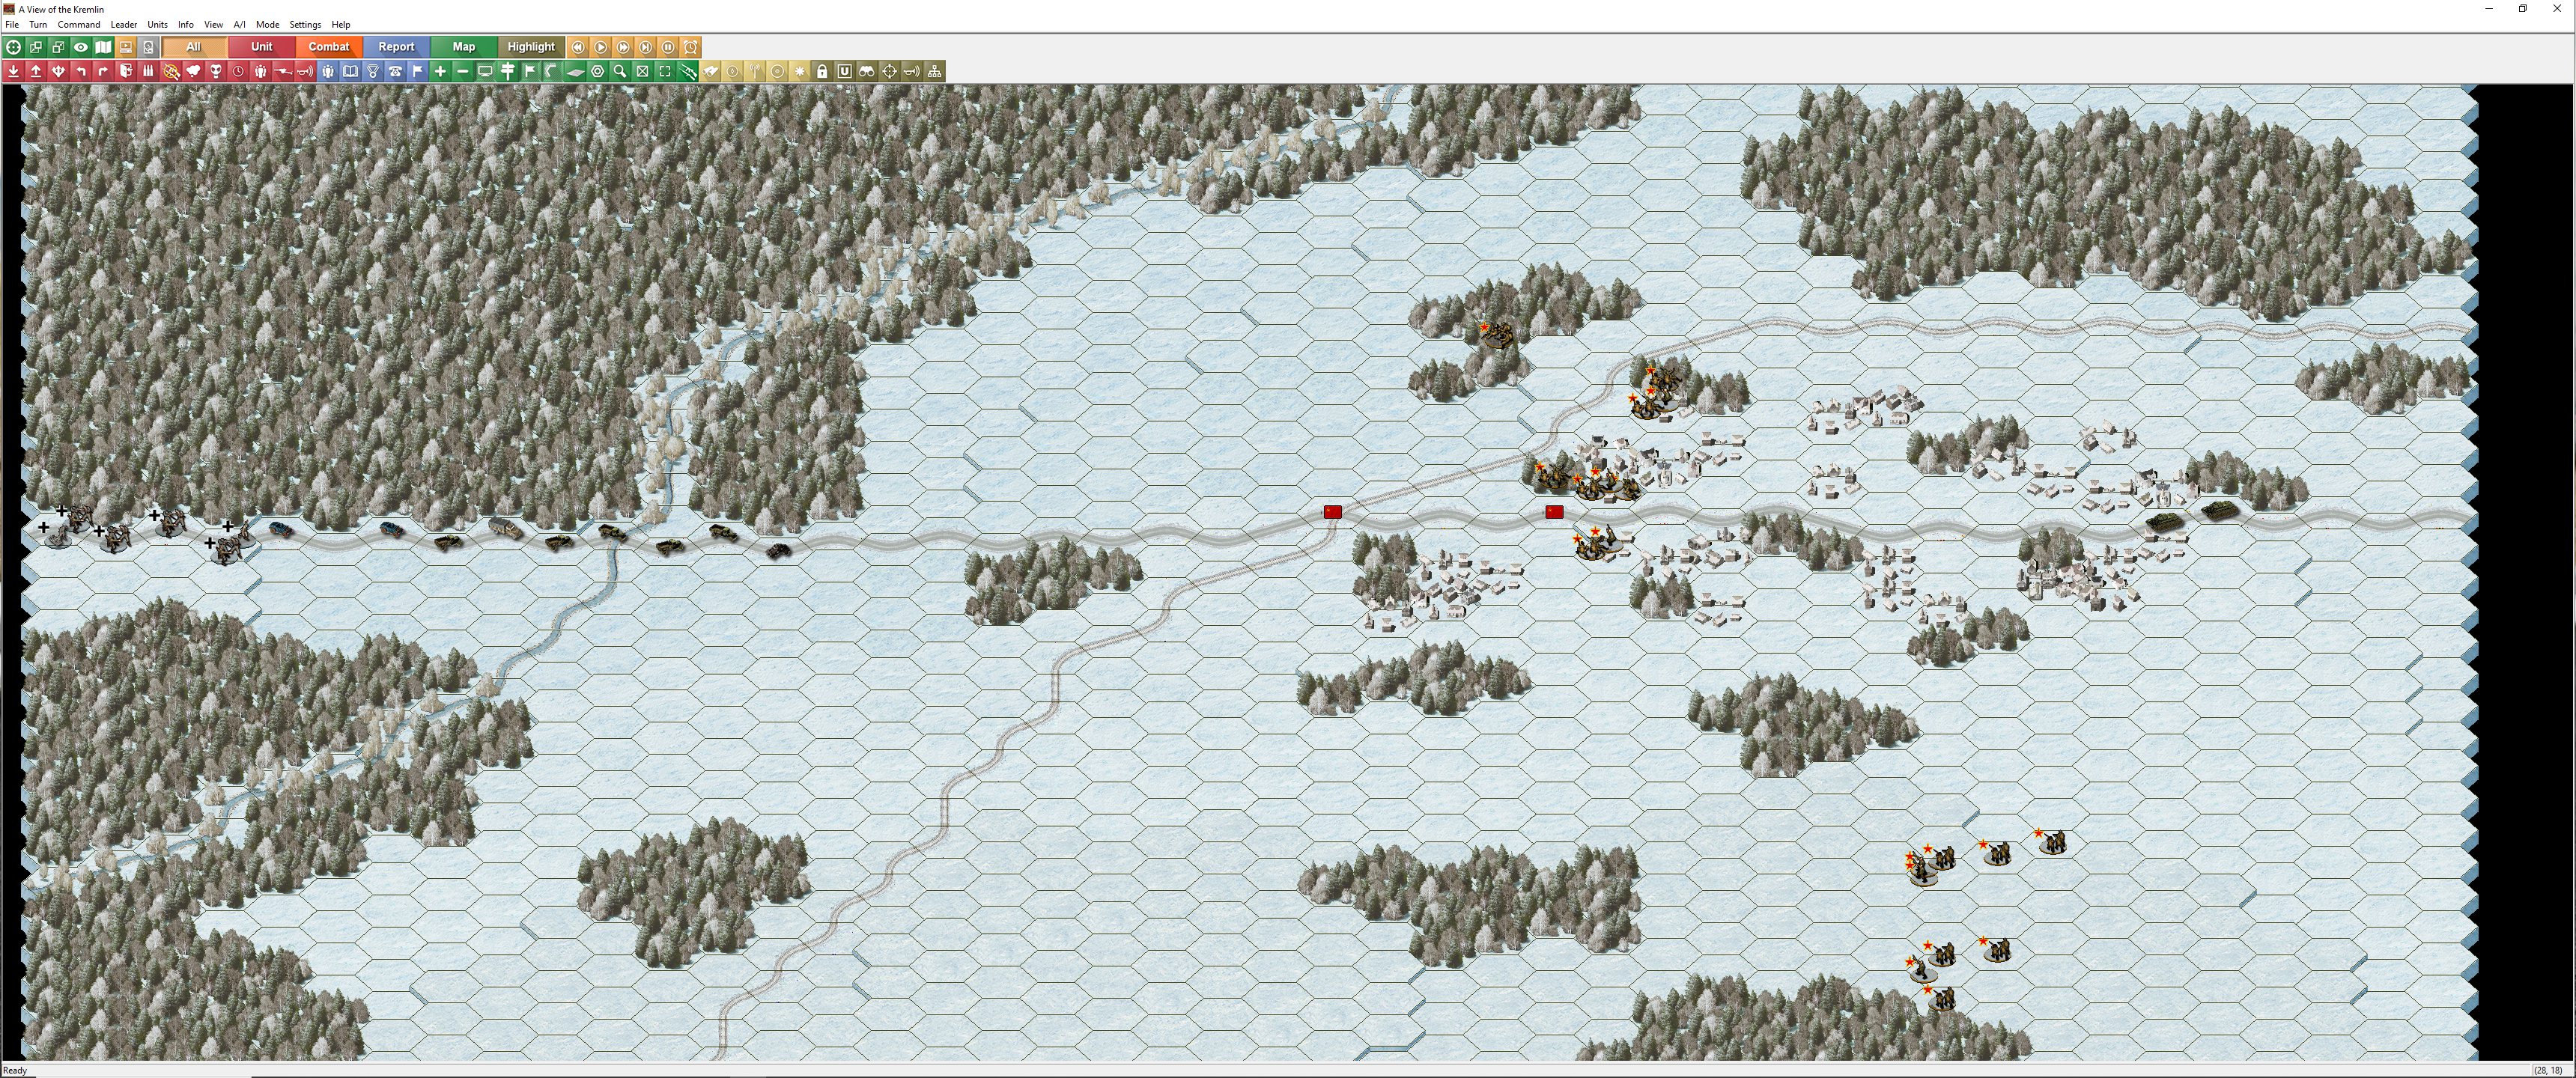Image resolution: width=2576 pixels, height=1078 pixels.
Task: Toggle the hex grid outline button
Action: (x=598, y=71)
